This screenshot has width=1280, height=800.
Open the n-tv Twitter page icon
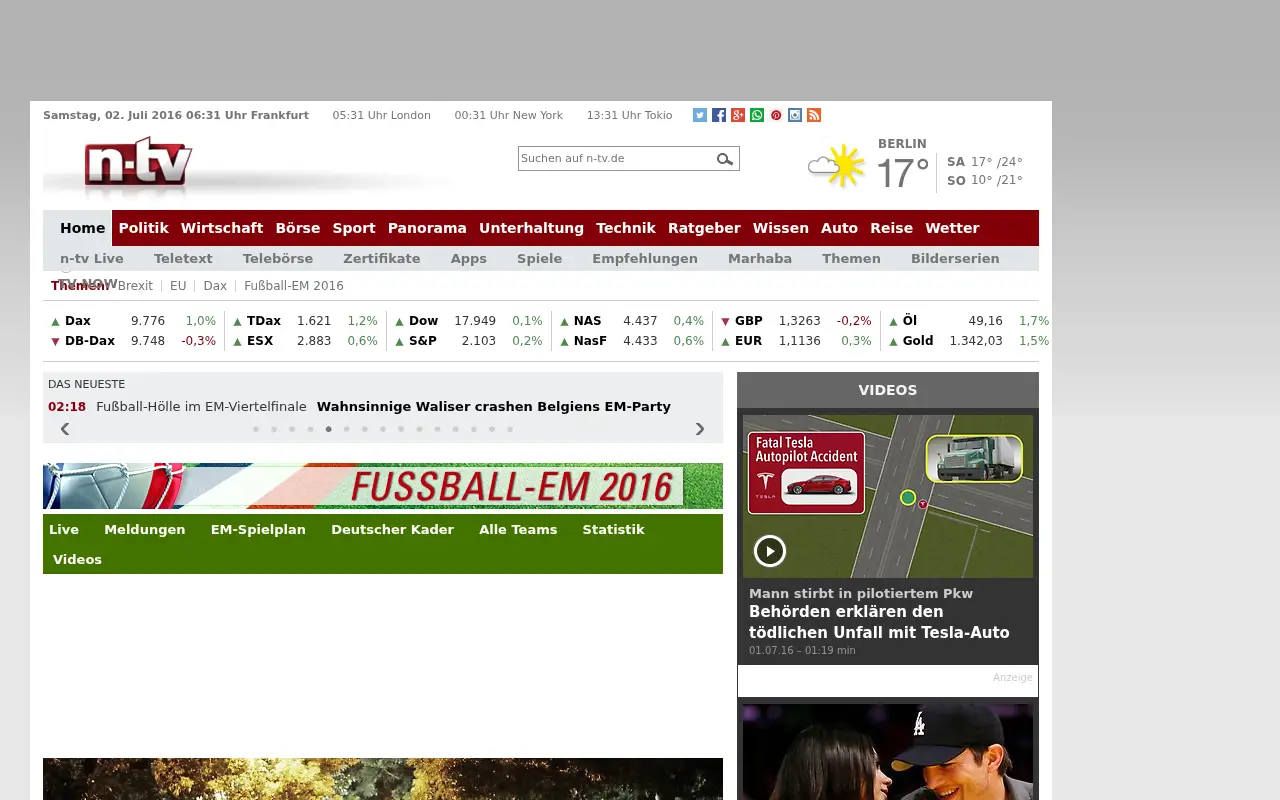[700, 115]
